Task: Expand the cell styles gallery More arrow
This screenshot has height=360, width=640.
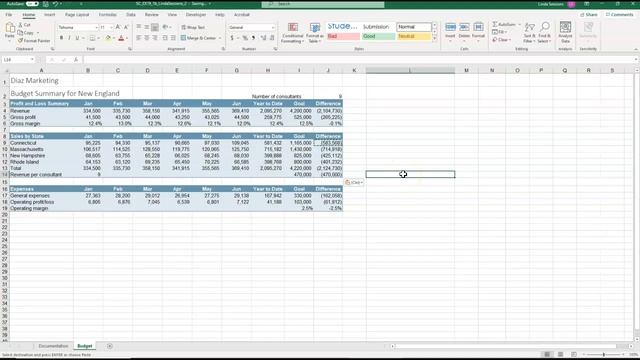Action: click(435, 39)
